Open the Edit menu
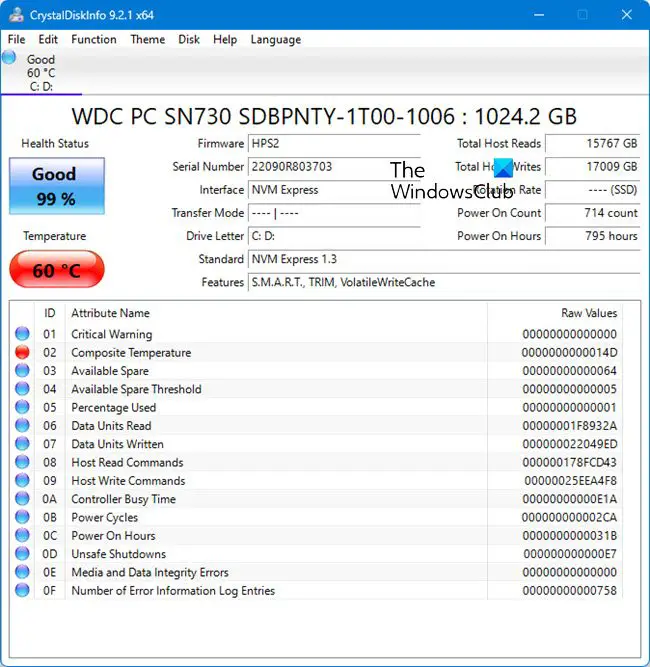The image size is (650, 667). 48,39
